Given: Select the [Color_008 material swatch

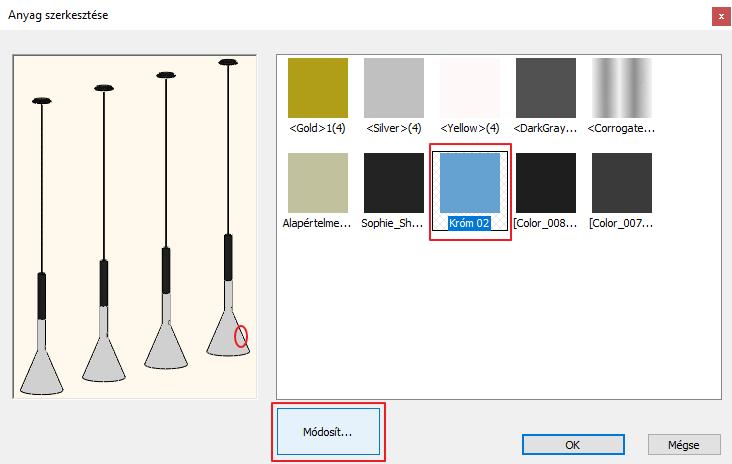Looking at the screenshot, I should coord(546,183).
